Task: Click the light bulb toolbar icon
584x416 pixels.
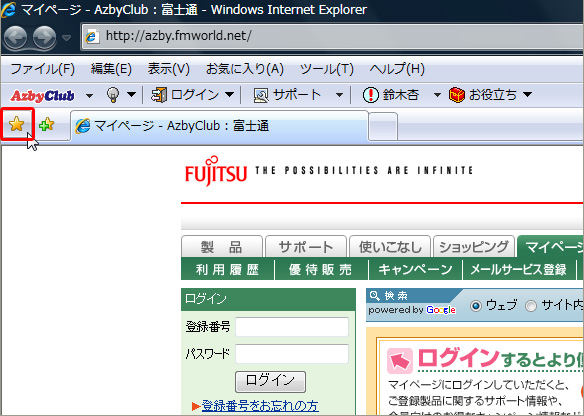Action: pyautogui.click(x=113, y=95)
